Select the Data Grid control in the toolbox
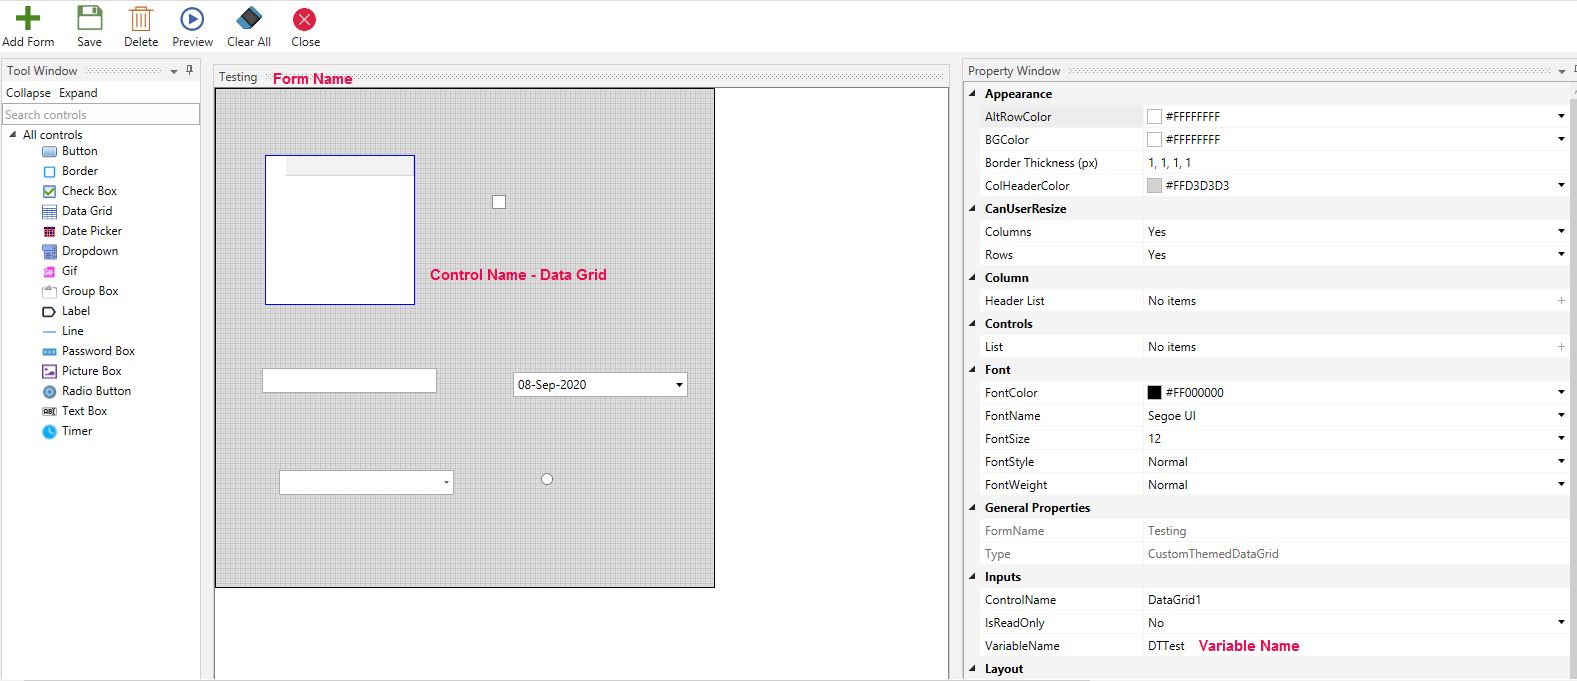The width and height of the screenshot is (1577, 681). click(87, 211)
